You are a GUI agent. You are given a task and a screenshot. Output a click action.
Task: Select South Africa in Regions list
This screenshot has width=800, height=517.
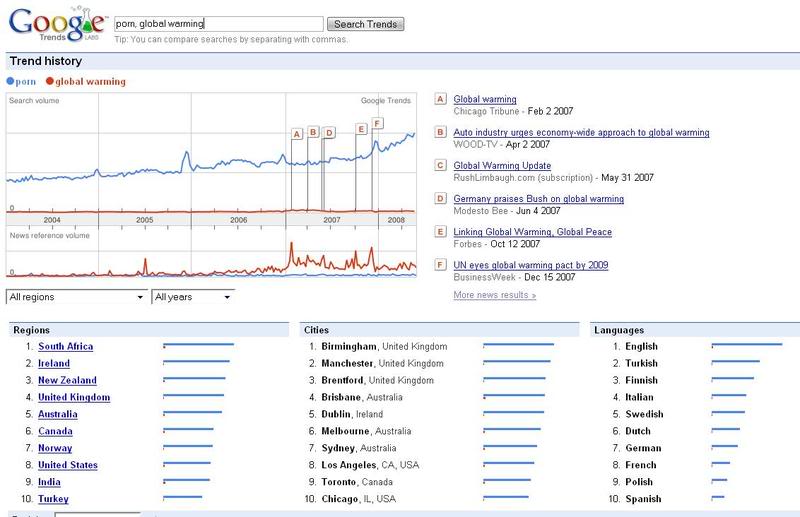pyautogui.click(x=65, y=347)
